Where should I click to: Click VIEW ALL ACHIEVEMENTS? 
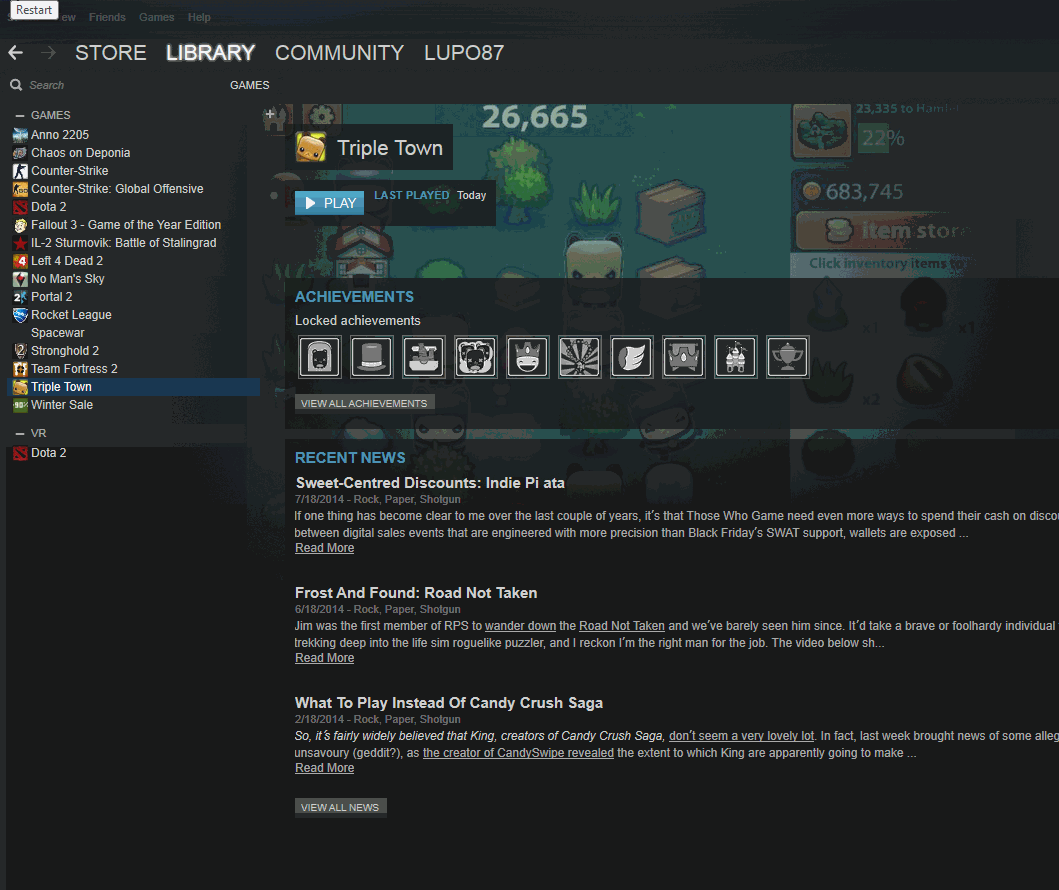tap(363, 402)
